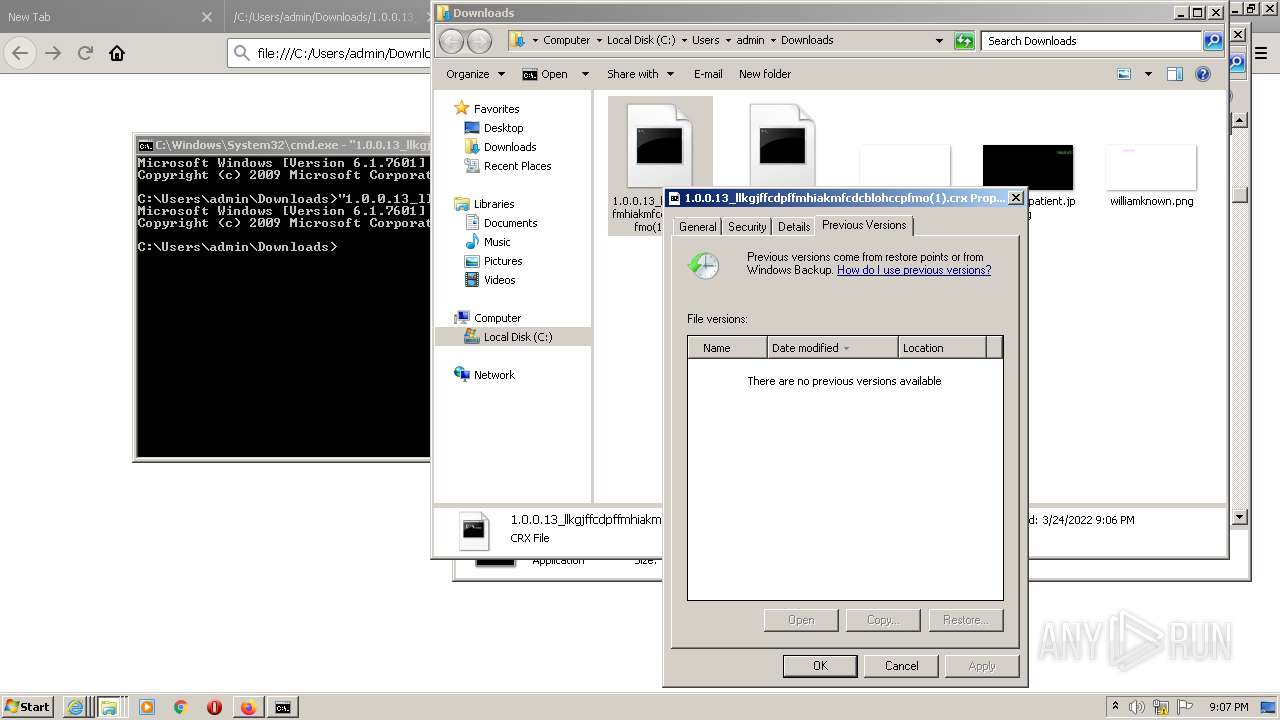
Task: Expand address bar history dropdown
Action: [x=938, y=41]
